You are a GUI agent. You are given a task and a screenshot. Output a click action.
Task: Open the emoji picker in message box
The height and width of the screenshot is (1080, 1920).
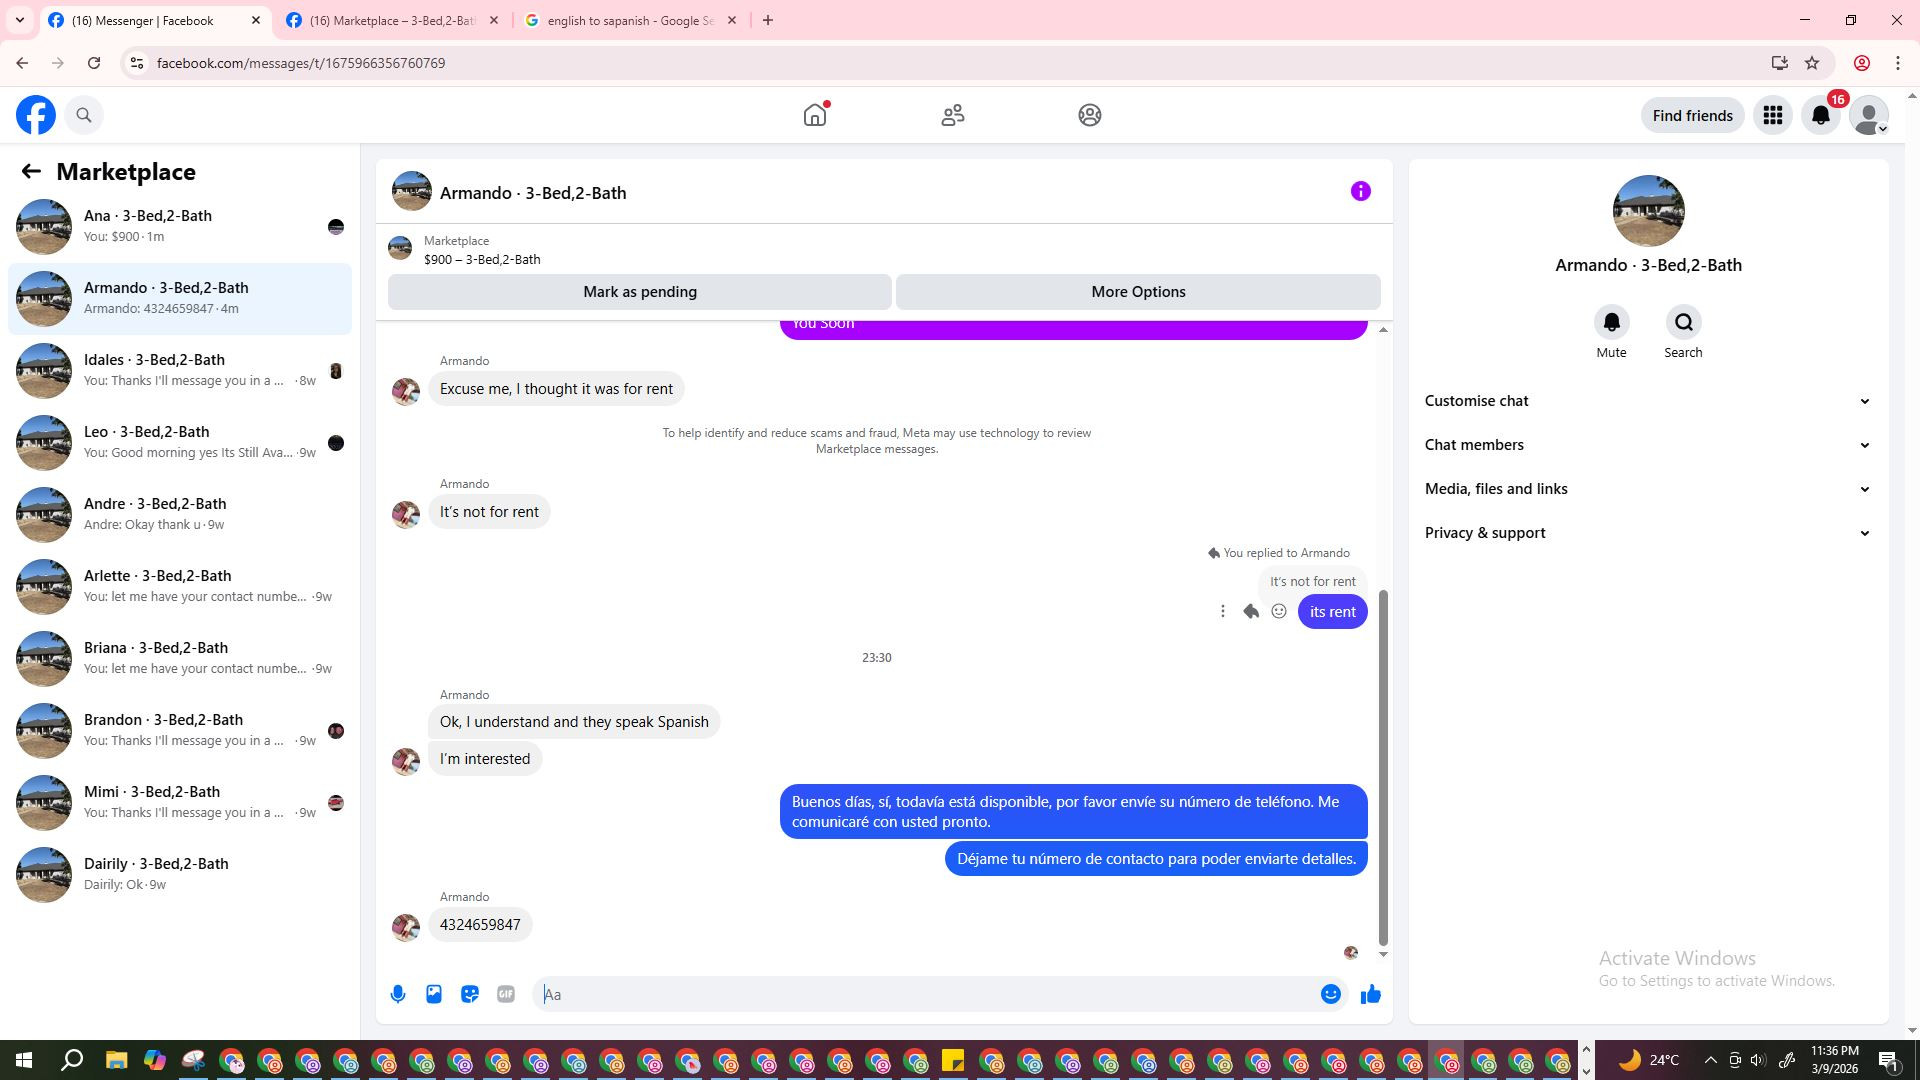[1330, 994]
